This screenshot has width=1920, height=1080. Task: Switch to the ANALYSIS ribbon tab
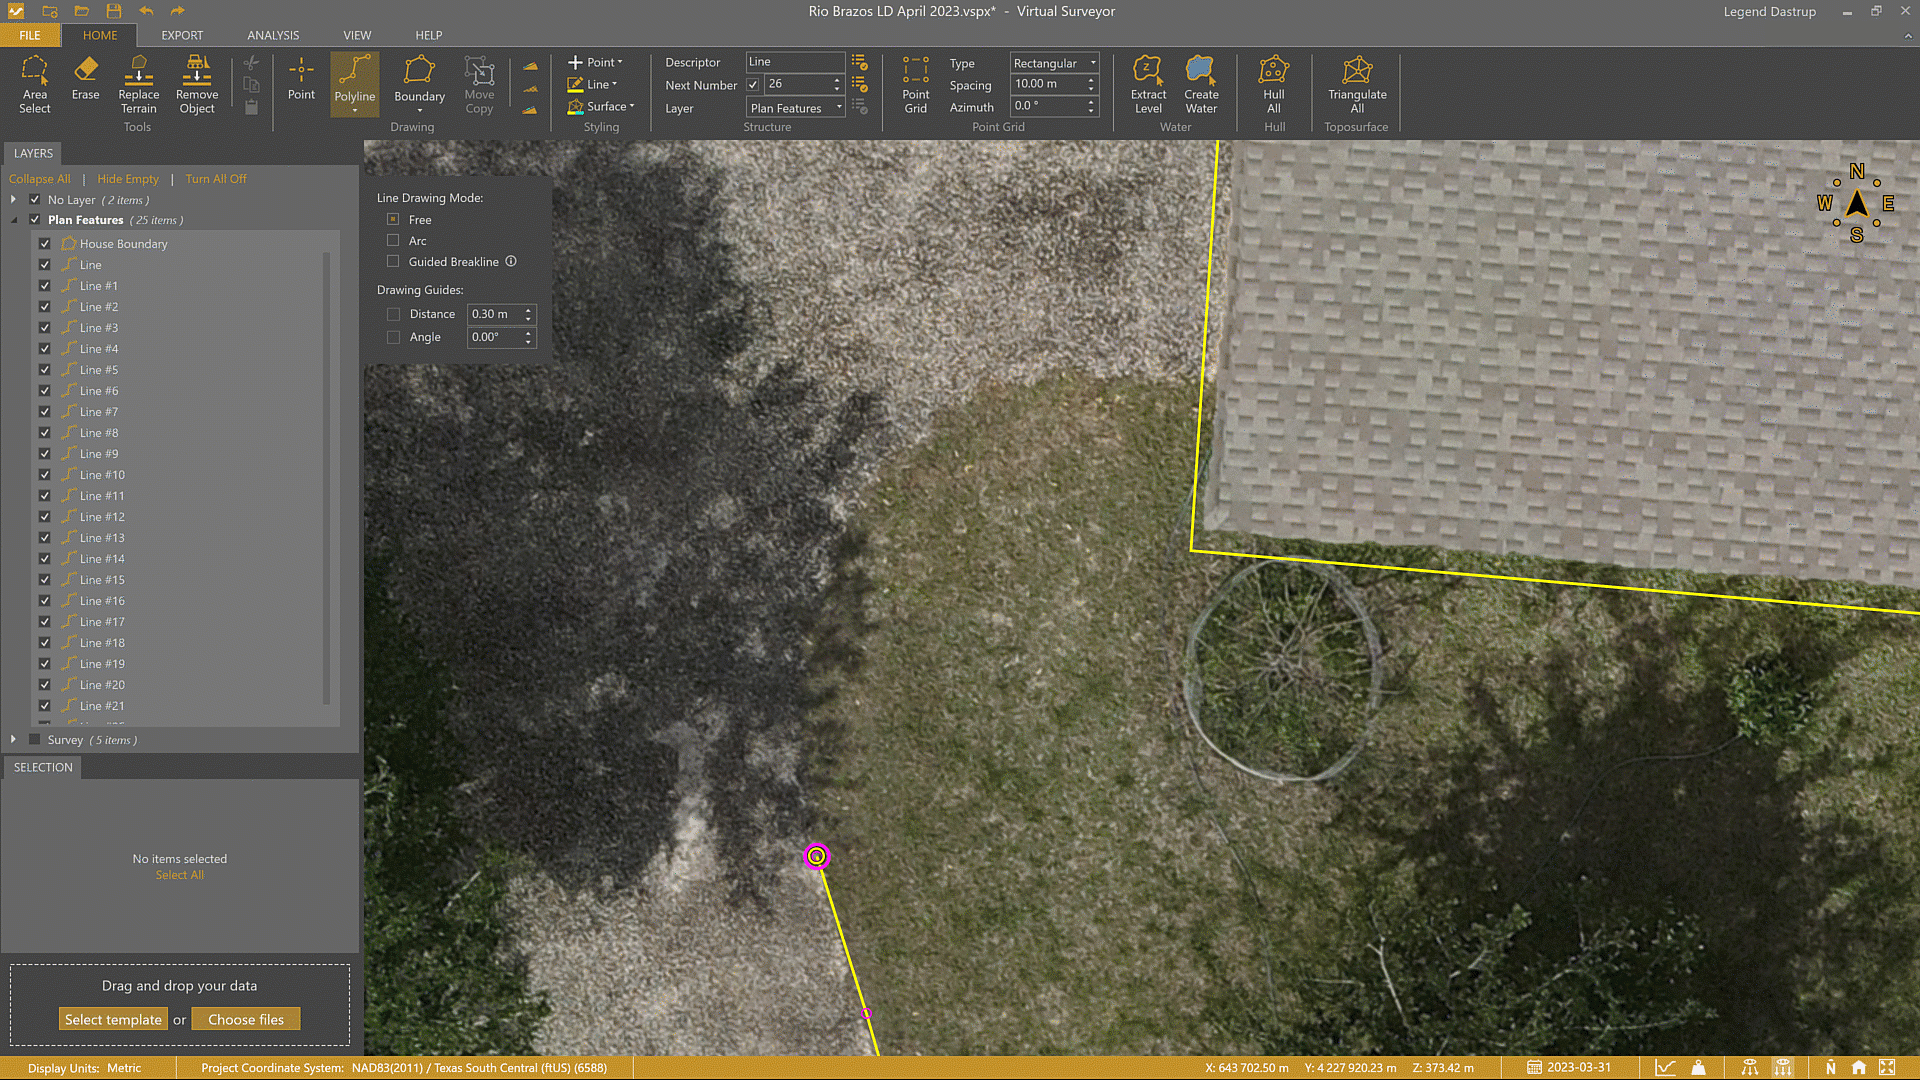272,35
